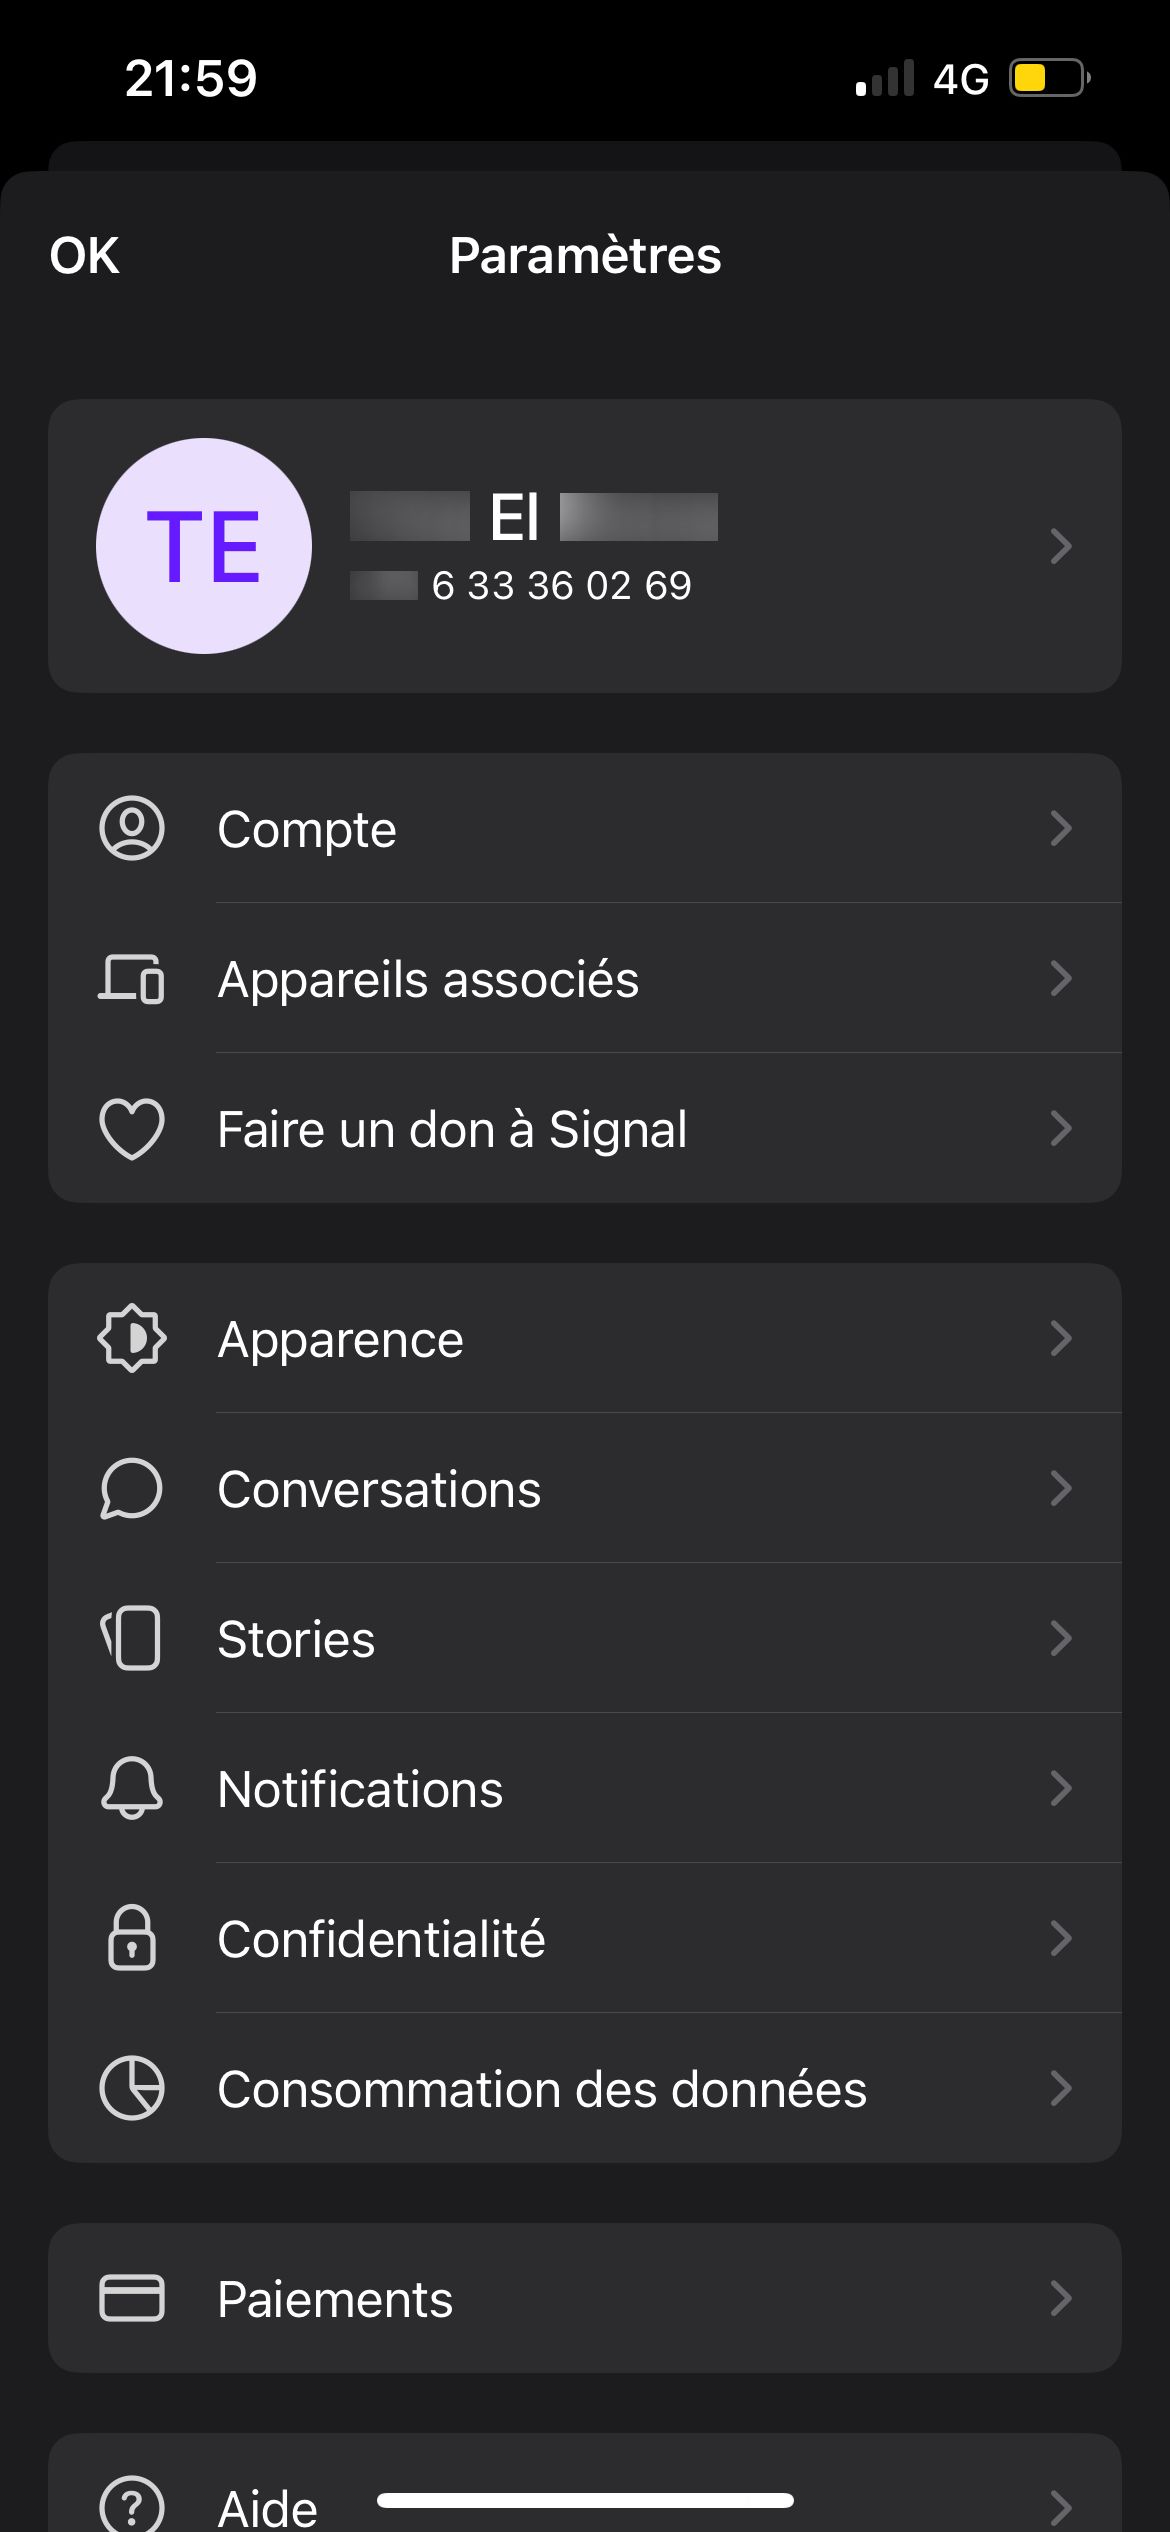
Task: Open the Consommation des données menu
Action: [x=542, y=2089]
